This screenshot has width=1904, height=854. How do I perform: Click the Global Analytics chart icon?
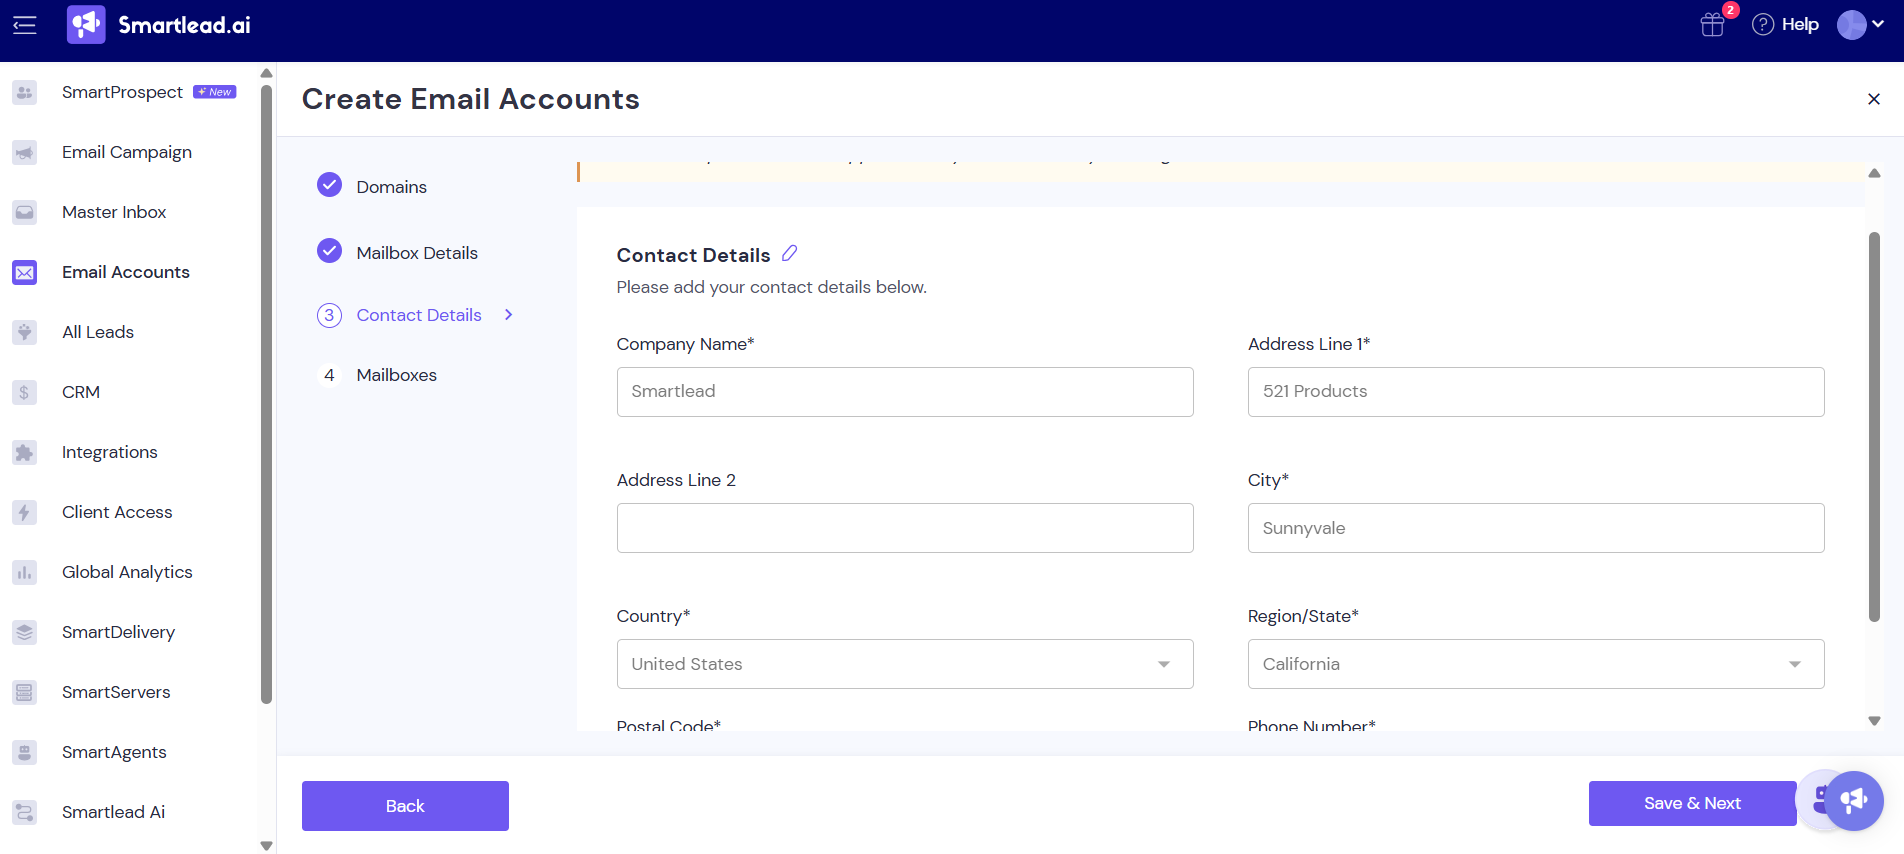pyautogui.click(x=25, y=572)
